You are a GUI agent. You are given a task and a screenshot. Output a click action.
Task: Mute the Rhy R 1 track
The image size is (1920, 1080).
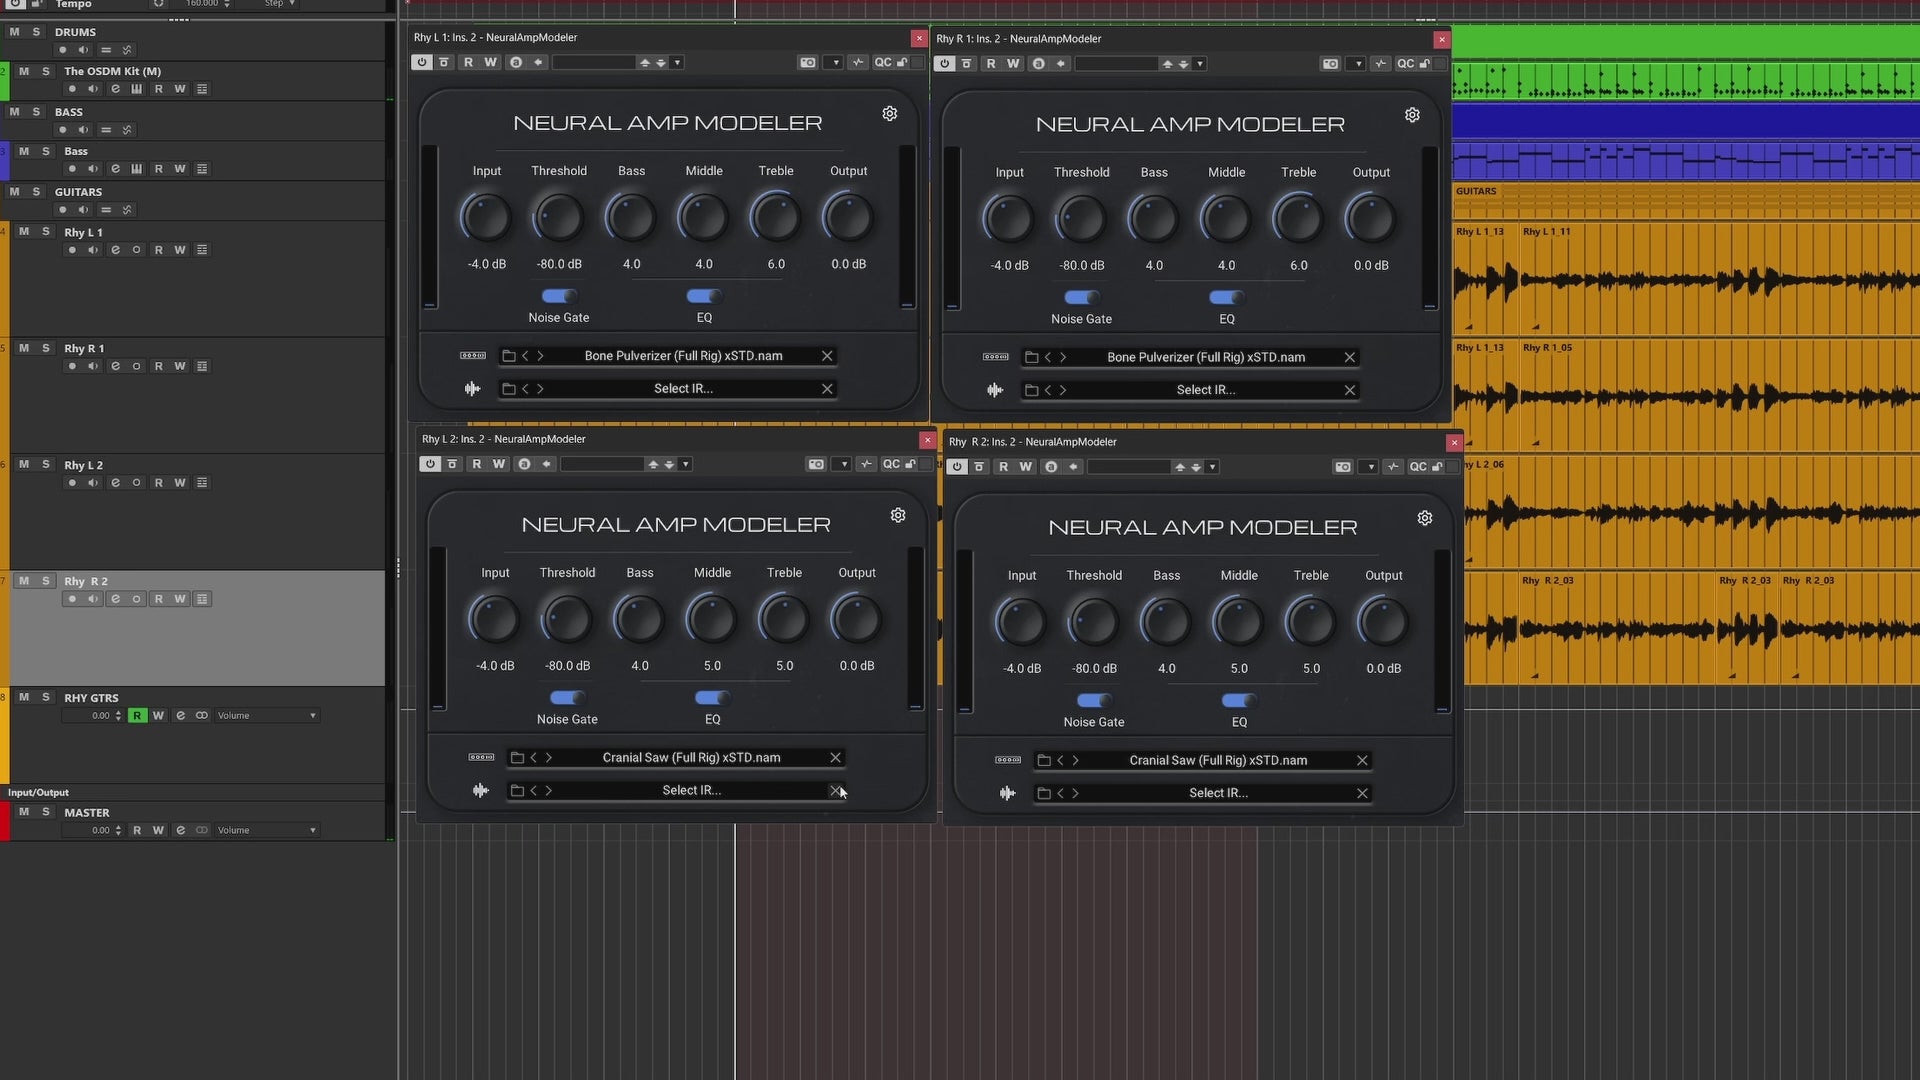click(24, 348)
